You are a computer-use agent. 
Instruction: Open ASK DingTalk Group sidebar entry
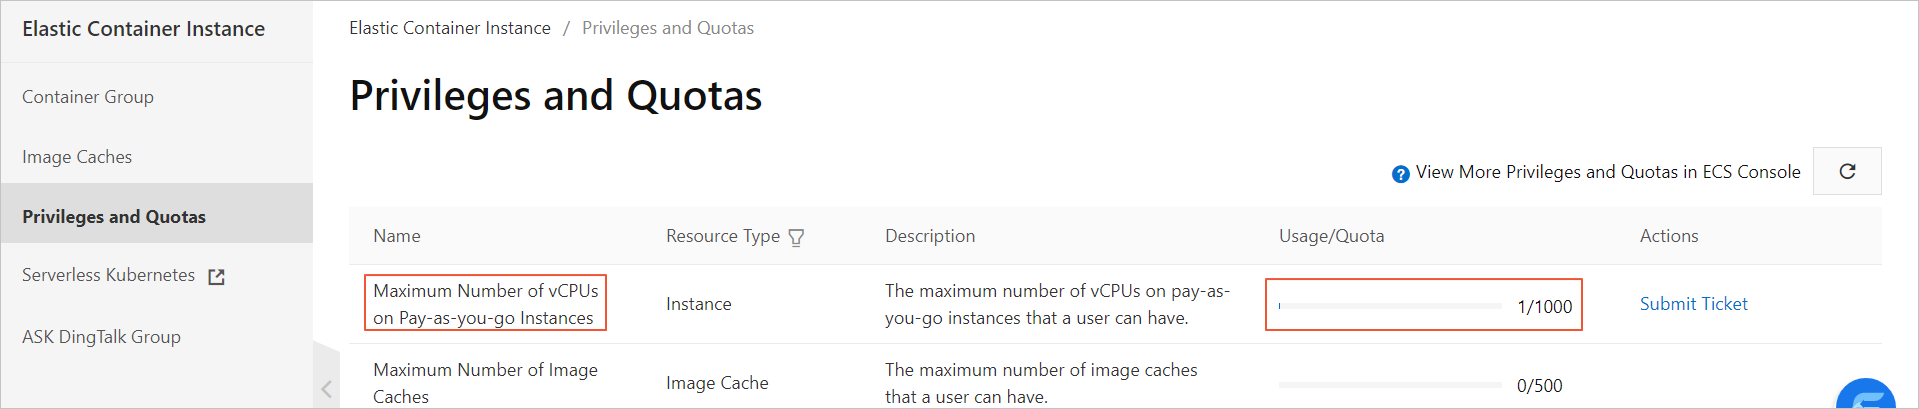pos(101,337)
